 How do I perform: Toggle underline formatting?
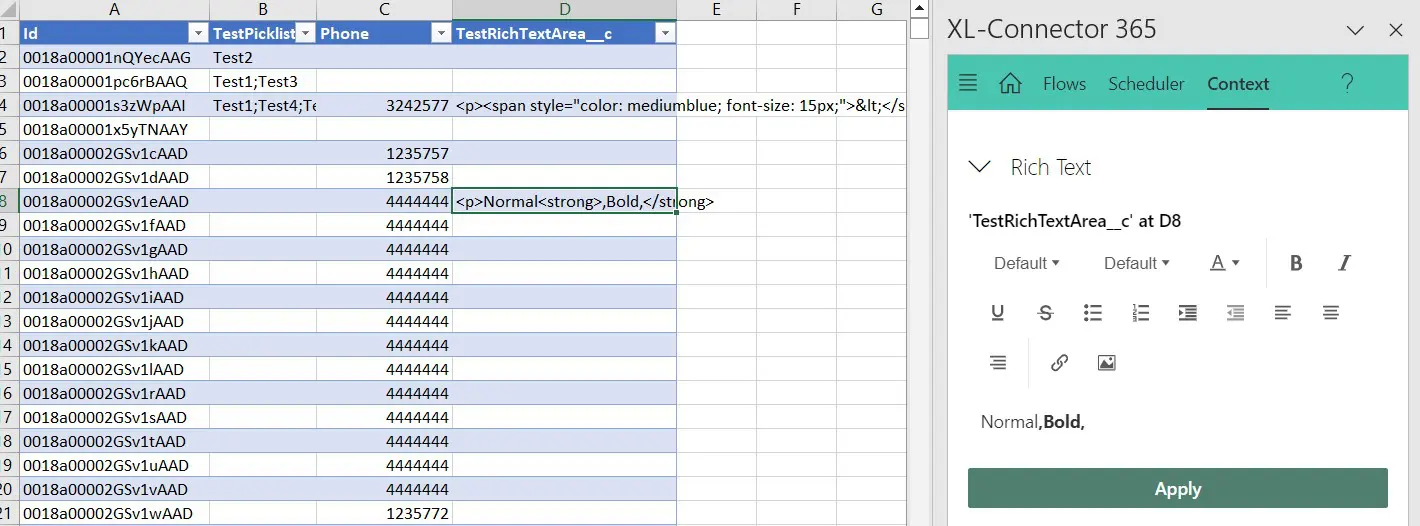pyautogui.click(x=997, y=313)
